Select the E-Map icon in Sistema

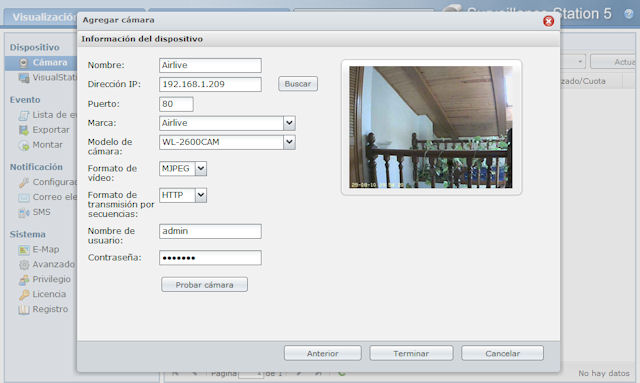(x=24, y=249)
